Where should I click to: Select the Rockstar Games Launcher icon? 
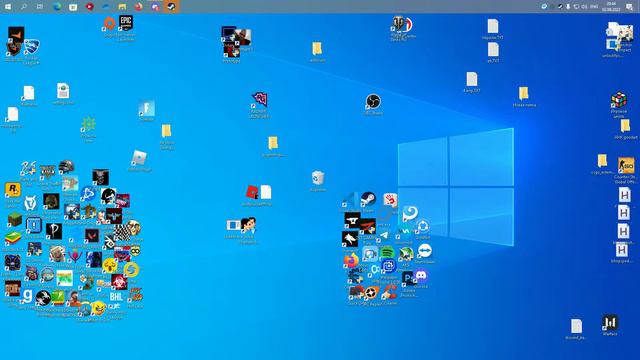pos(12,190)
